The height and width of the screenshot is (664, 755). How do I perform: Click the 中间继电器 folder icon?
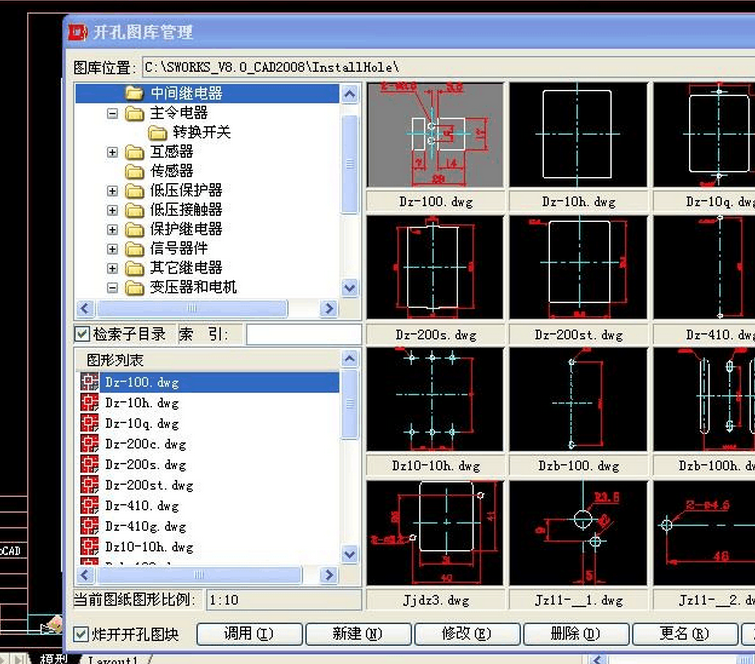(134, 93)
